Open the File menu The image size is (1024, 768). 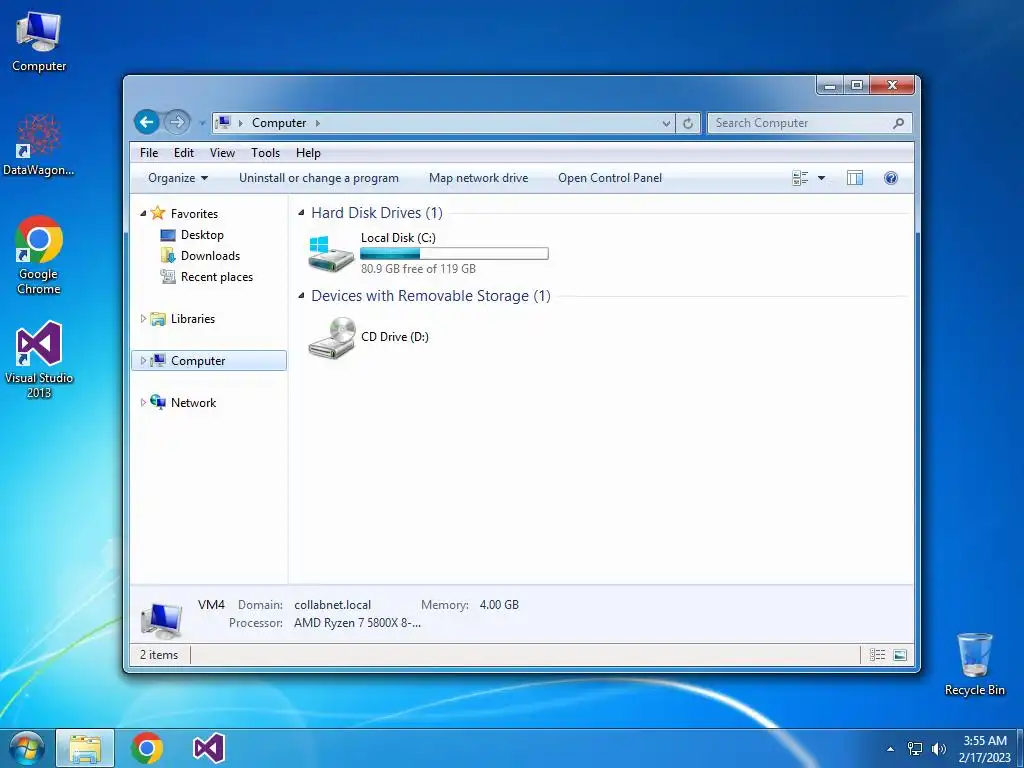149,153
